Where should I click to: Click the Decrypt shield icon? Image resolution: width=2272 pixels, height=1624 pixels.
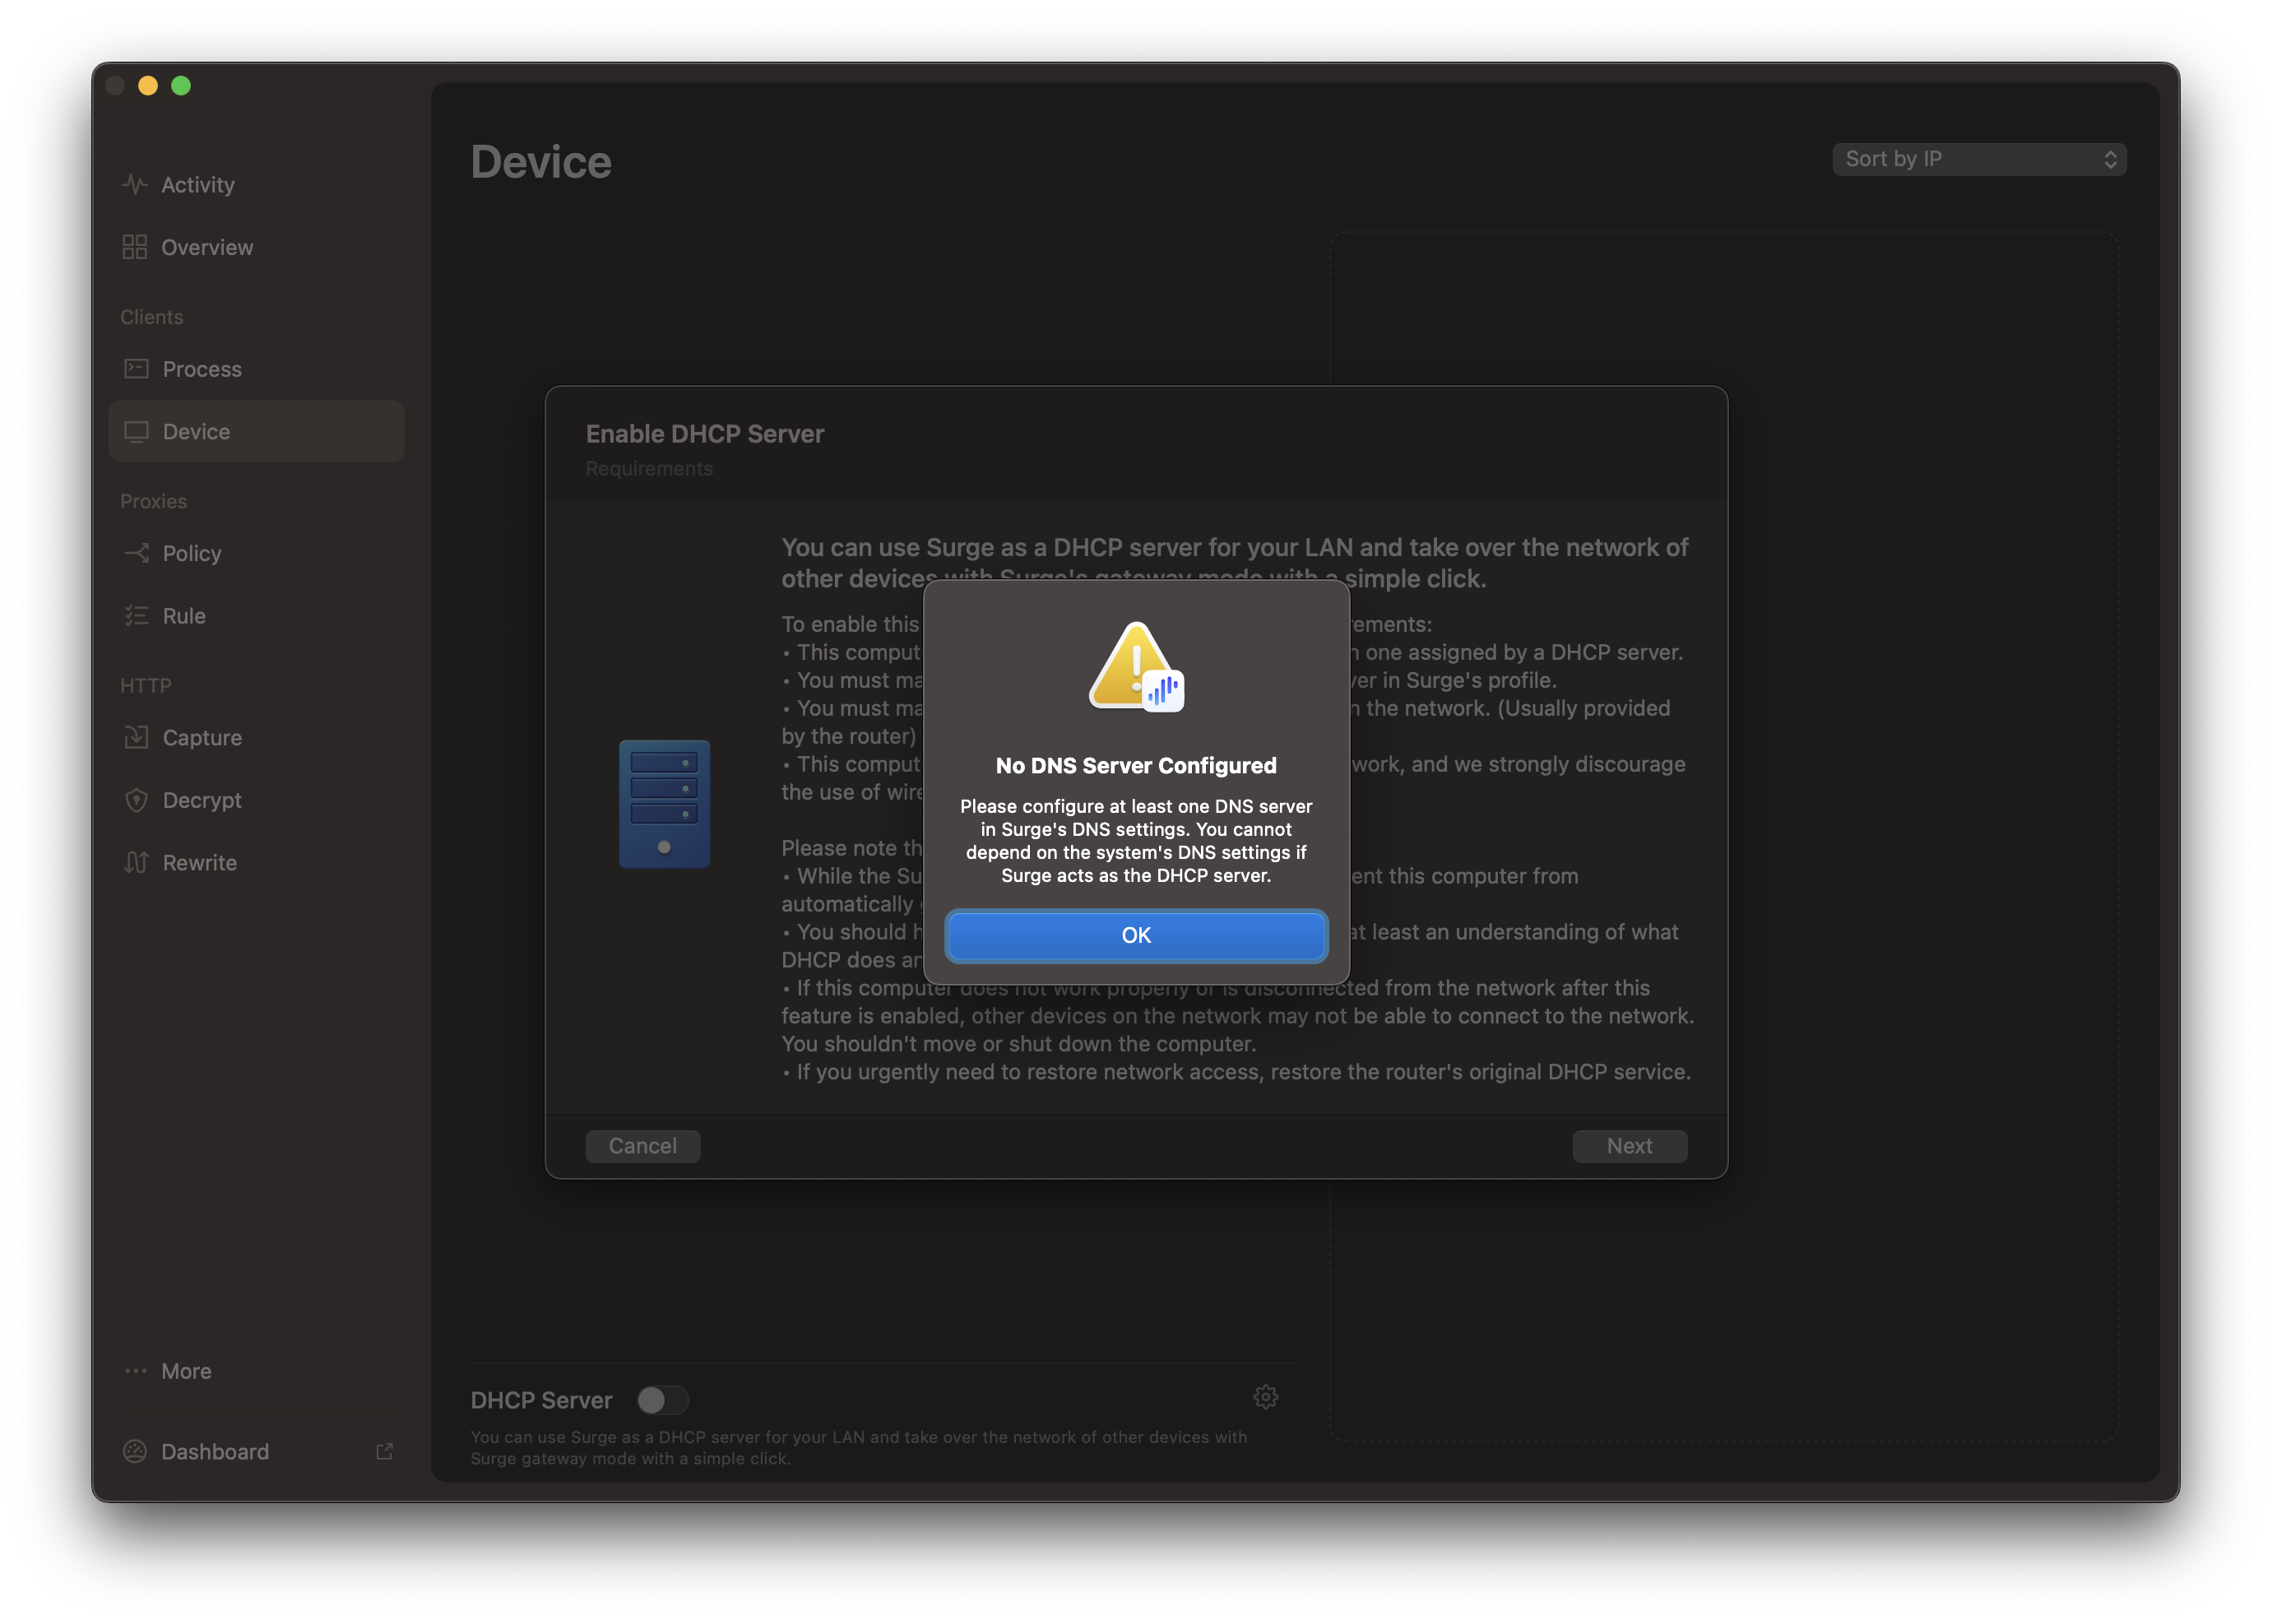click(136, 800)
